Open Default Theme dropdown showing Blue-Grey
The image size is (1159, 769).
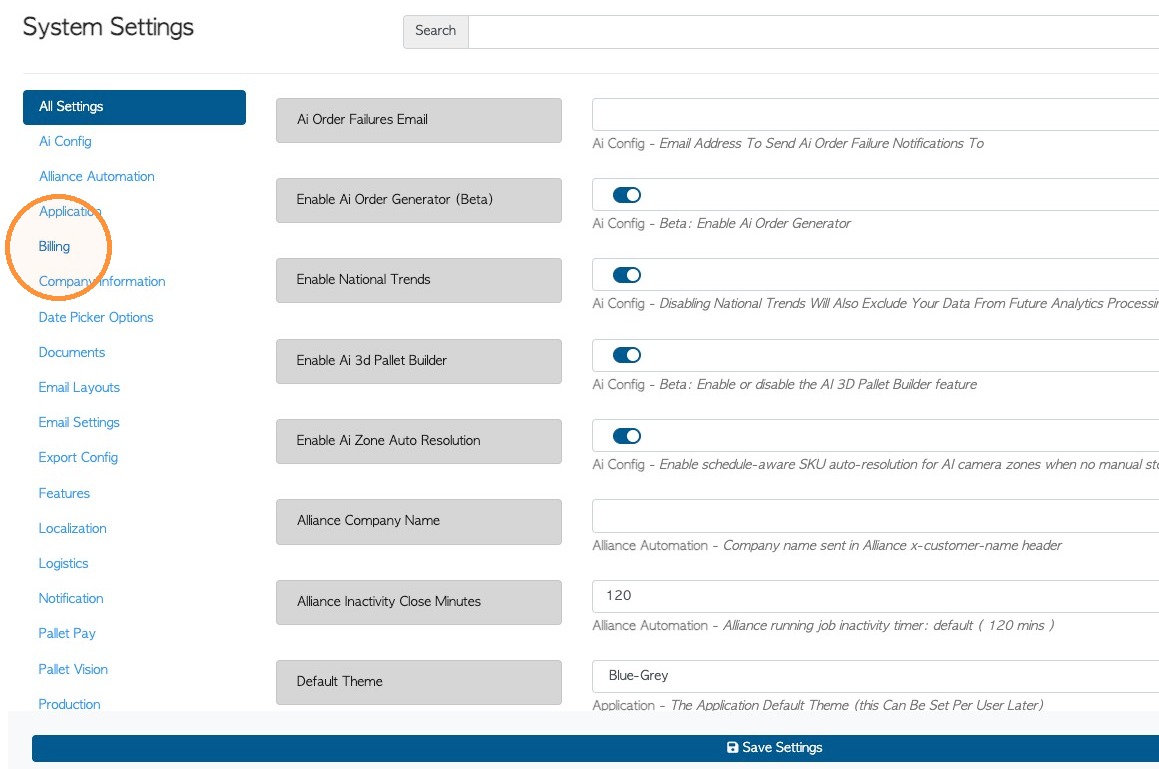pyautogui.click(x=875, y=676)
